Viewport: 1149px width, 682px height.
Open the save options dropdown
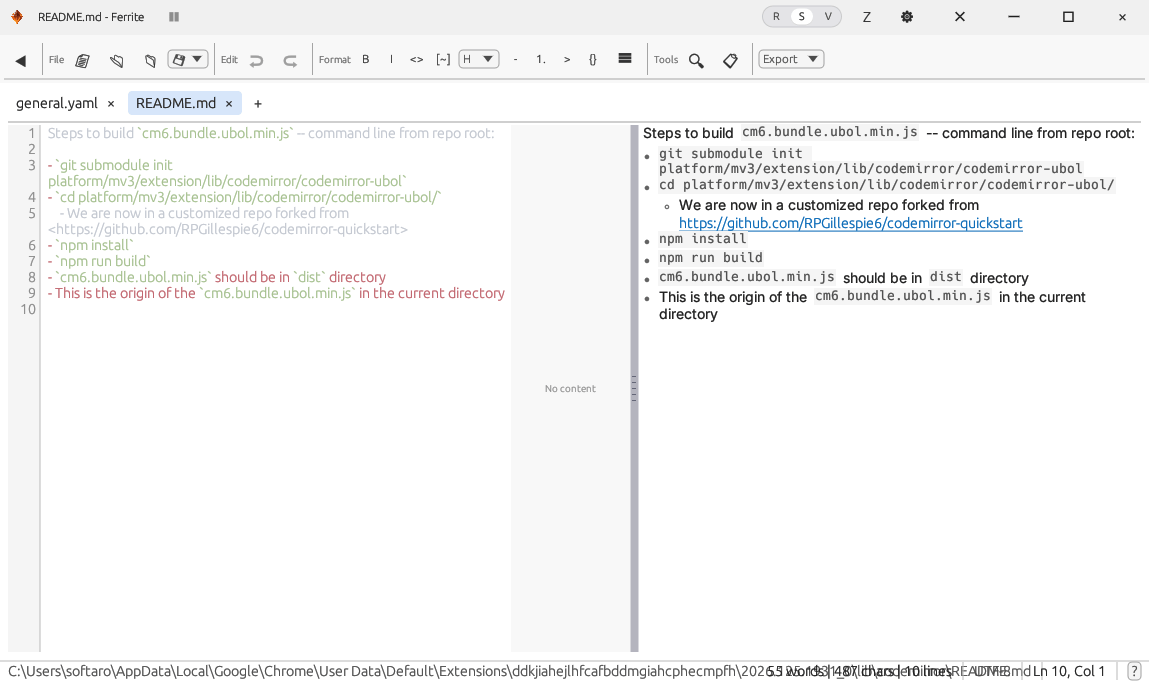coord(187,59)
